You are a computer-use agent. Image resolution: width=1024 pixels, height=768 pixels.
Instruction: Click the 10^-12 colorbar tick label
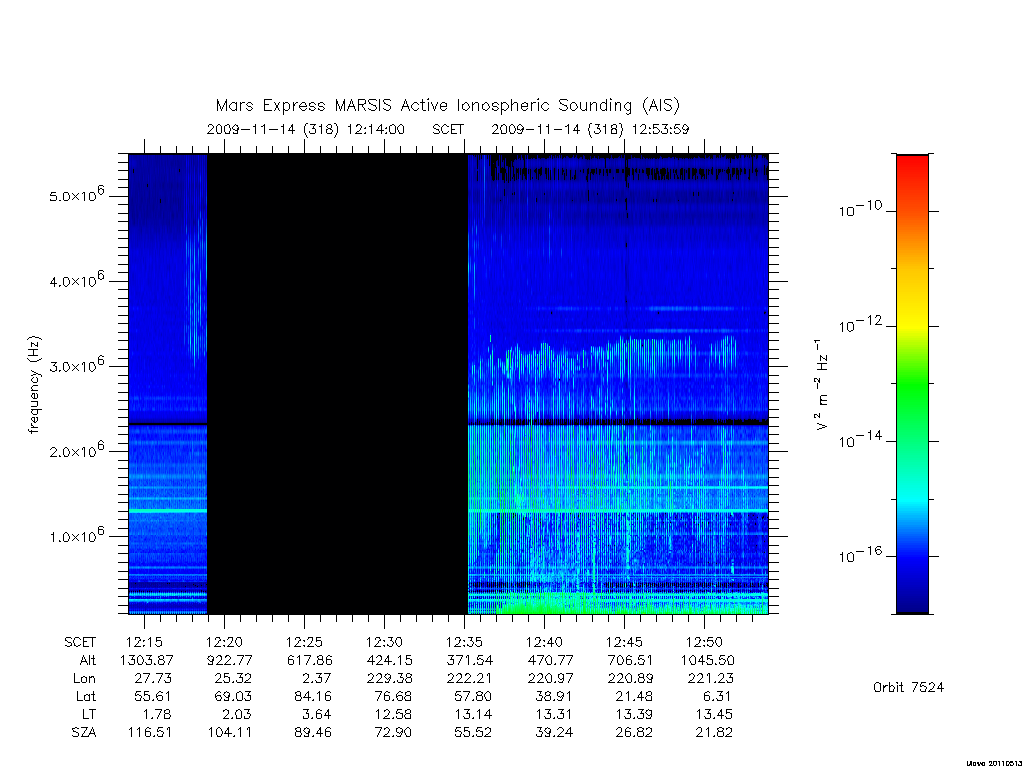(860, 324)
